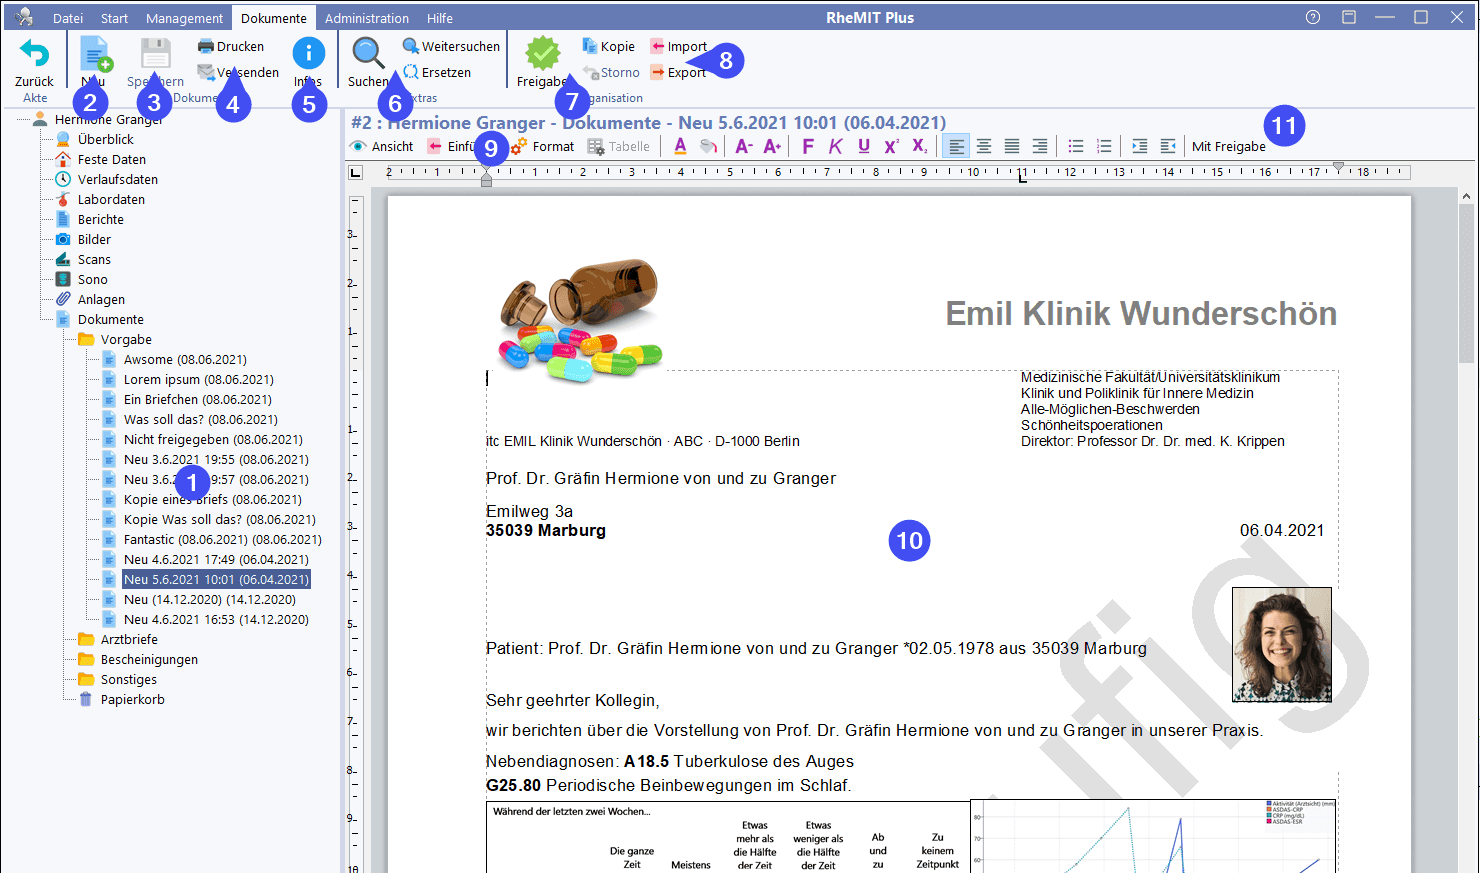Apply superscript formatting

click(891, 147)
